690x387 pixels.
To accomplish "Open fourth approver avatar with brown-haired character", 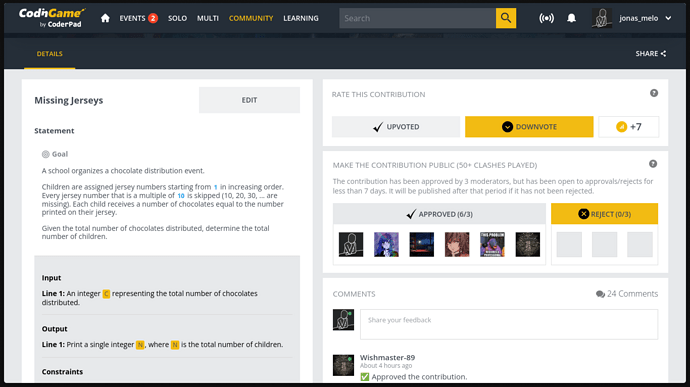I will [x=457, y=244].
